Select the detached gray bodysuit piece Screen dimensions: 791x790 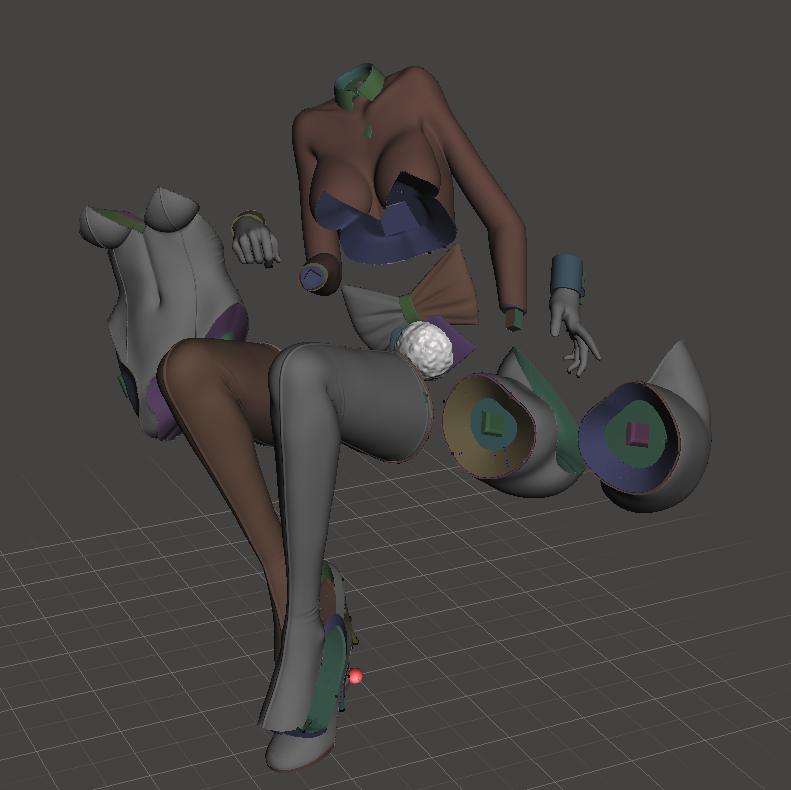(x=164, y=313)
